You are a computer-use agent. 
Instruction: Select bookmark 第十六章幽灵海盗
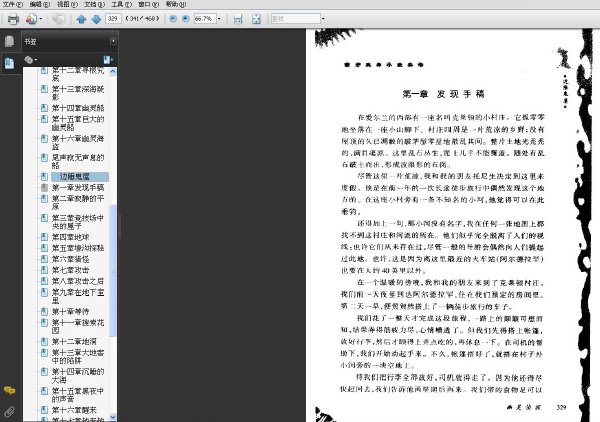[78, 142]
